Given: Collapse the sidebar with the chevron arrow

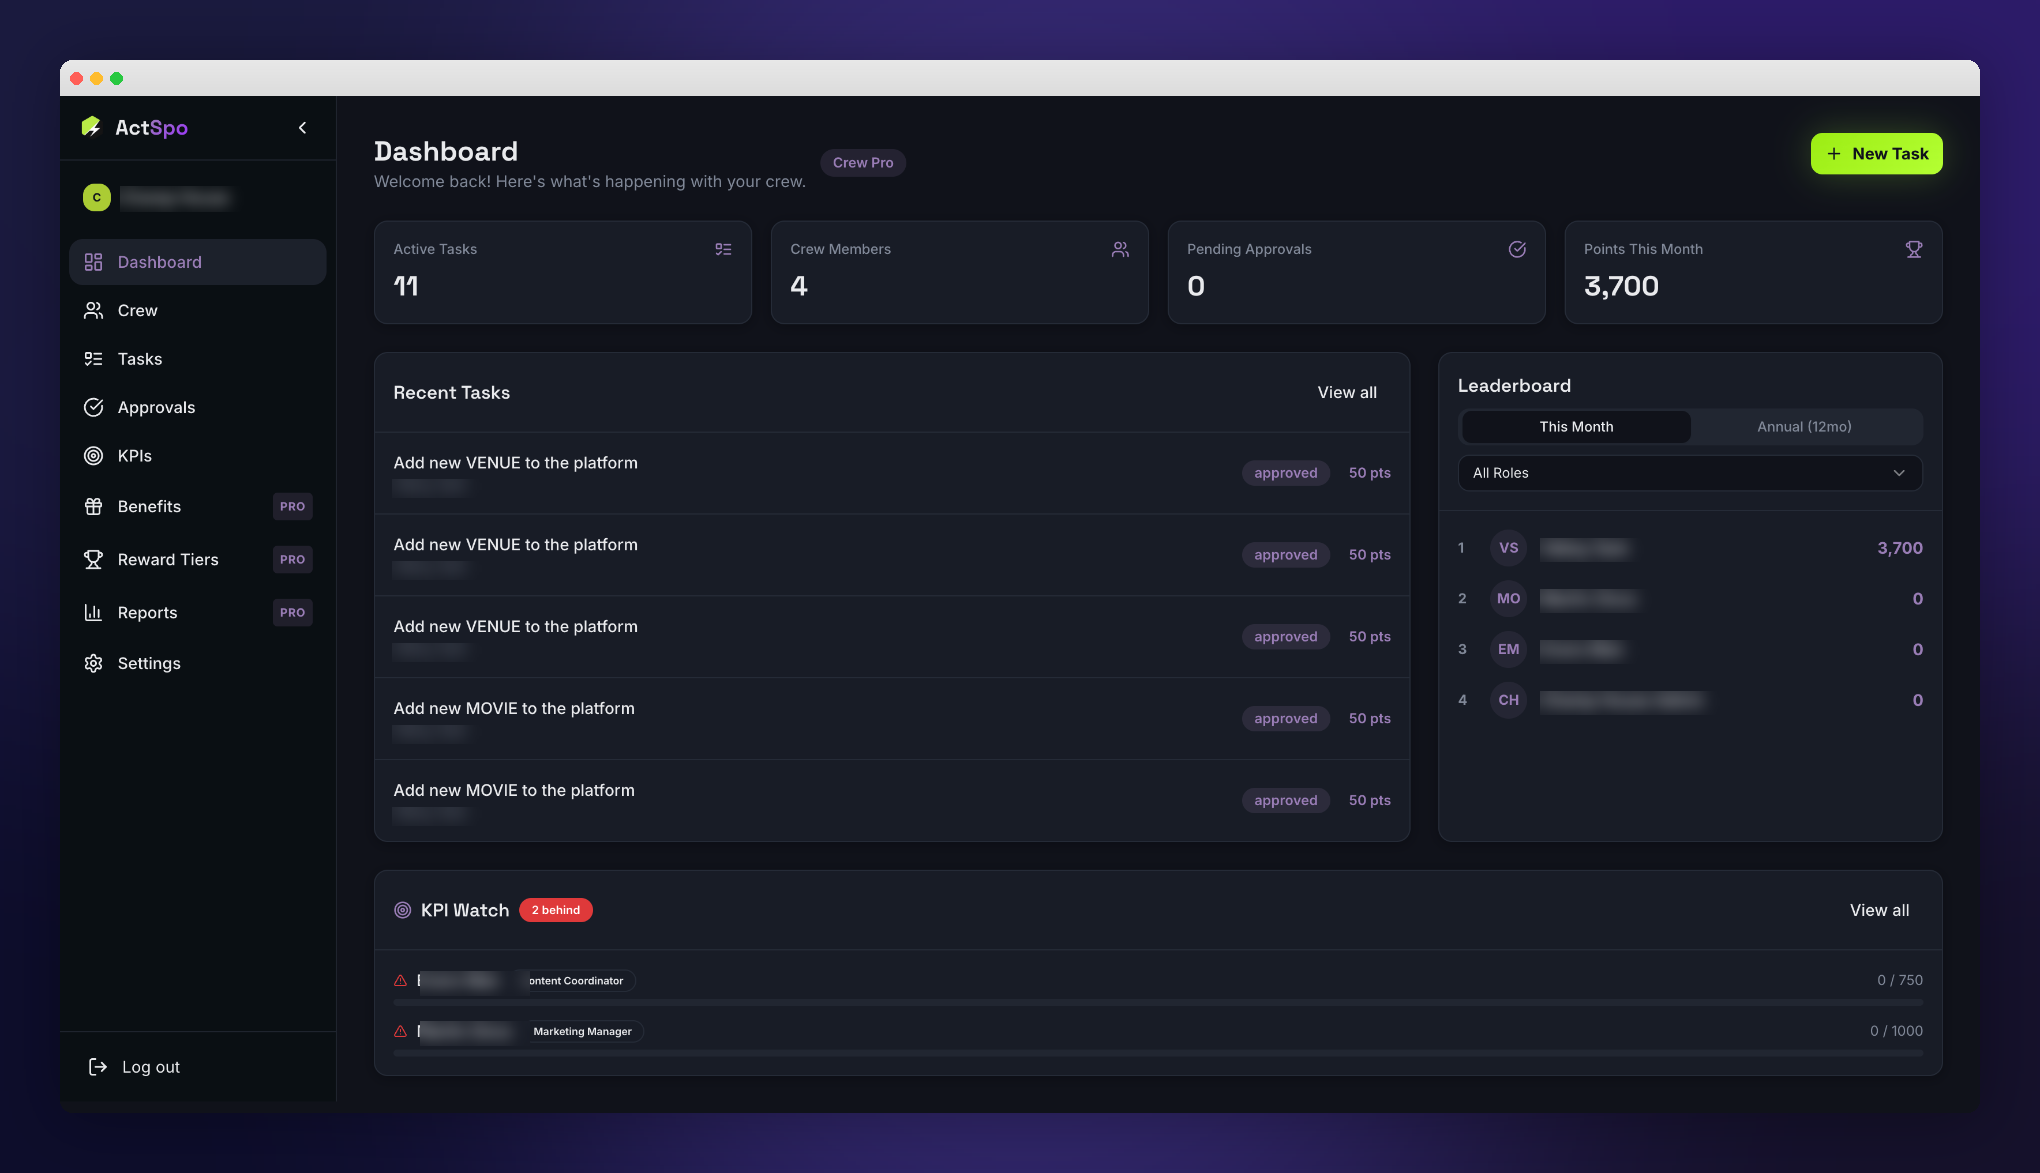Looking at the screenshot, I should pyautogui.click(x=302, y=127).
